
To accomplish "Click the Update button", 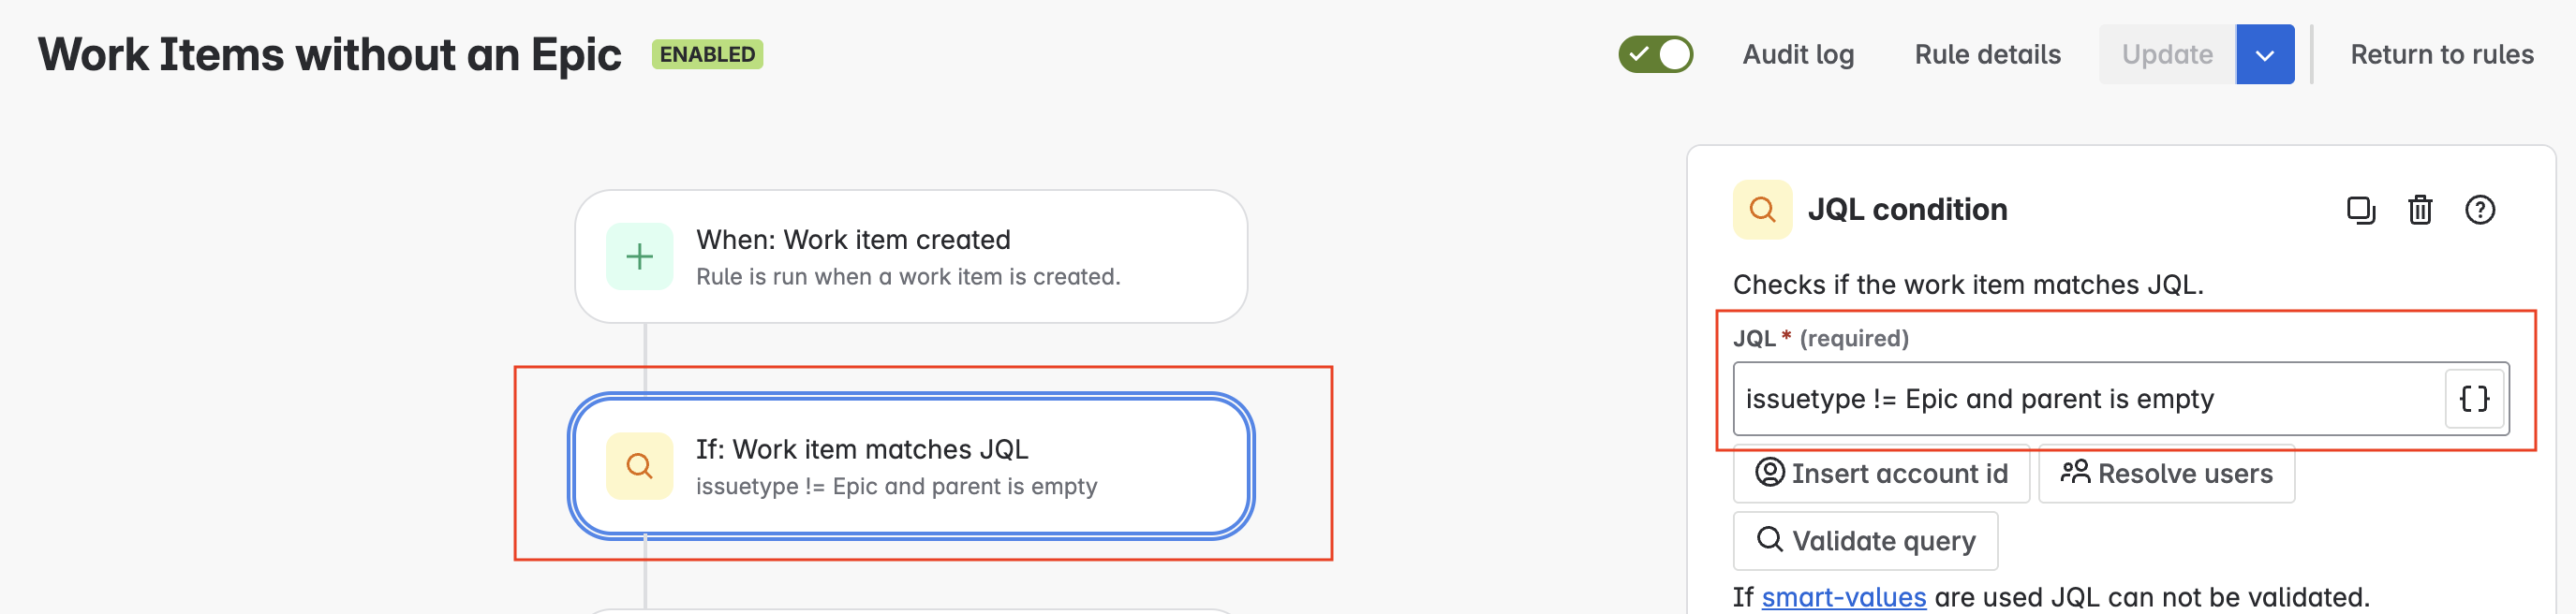I will (x=2167, y=54).
